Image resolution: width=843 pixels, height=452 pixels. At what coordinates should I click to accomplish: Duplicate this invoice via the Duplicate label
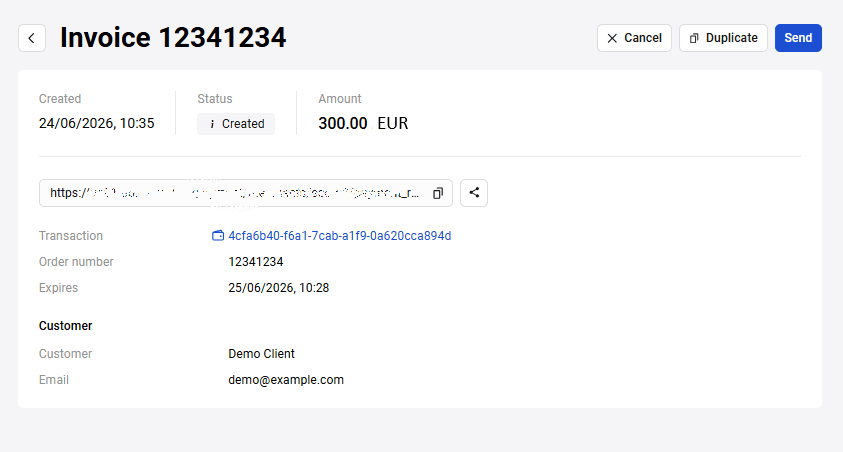click(x=731, y=38)
